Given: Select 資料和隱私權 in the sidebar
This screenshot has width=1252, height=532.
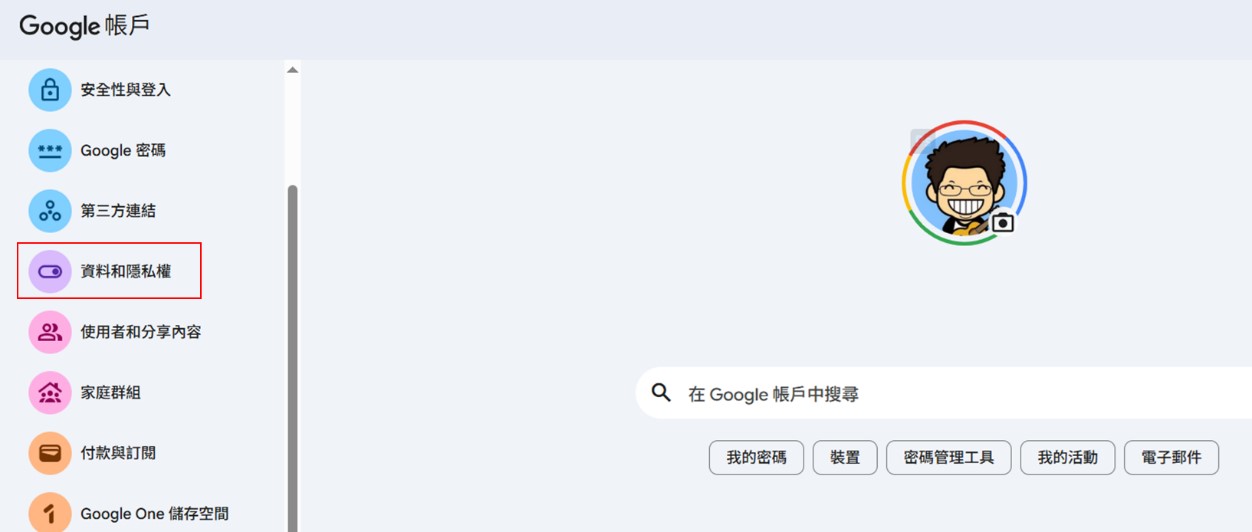Looking at the screenshot, I should 126,271.
